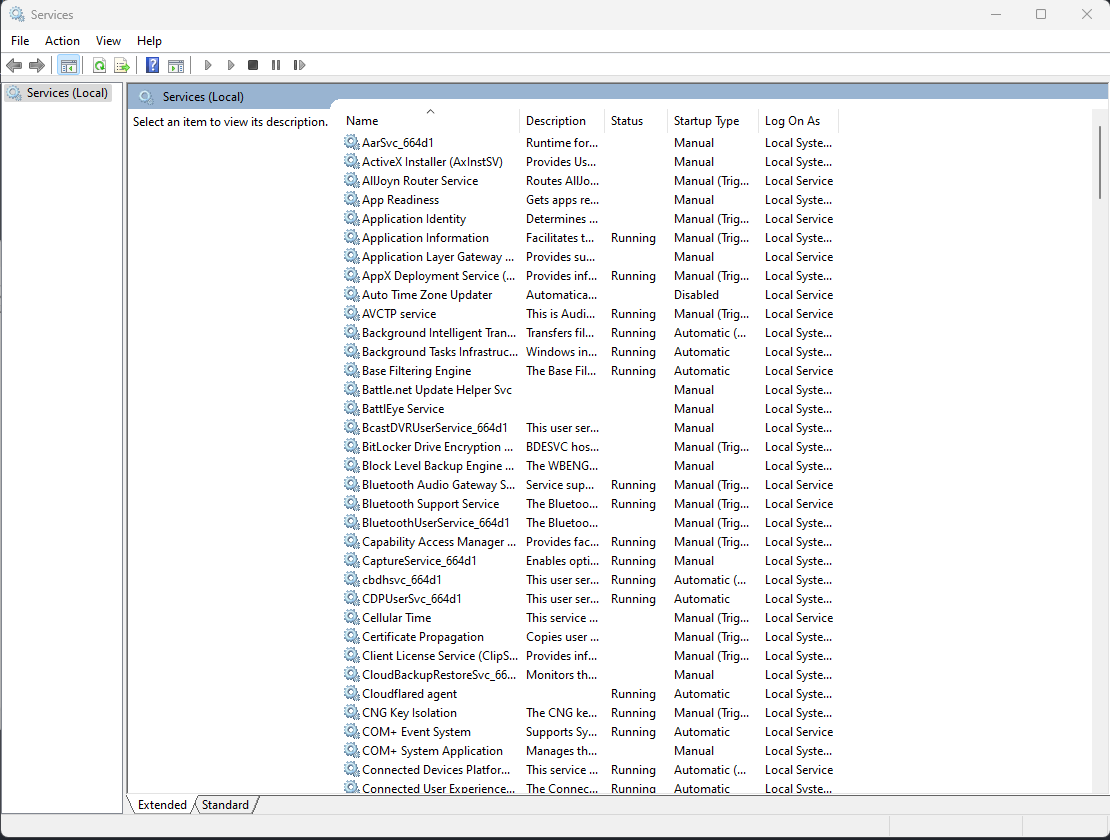1110x840 pixels.
Task: Click the Export List toolbar icon
Action: pyautogui.click(x=122, y=65)
